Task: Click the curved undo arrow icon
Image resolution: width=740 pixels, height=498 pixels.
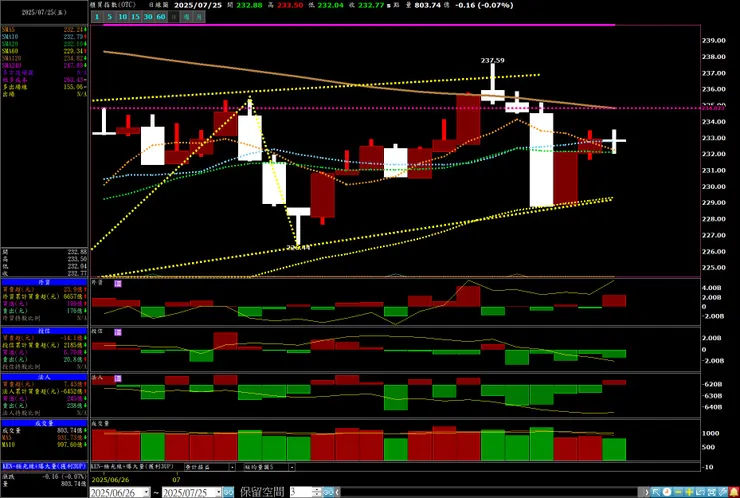Action: [x=700, y=492]
